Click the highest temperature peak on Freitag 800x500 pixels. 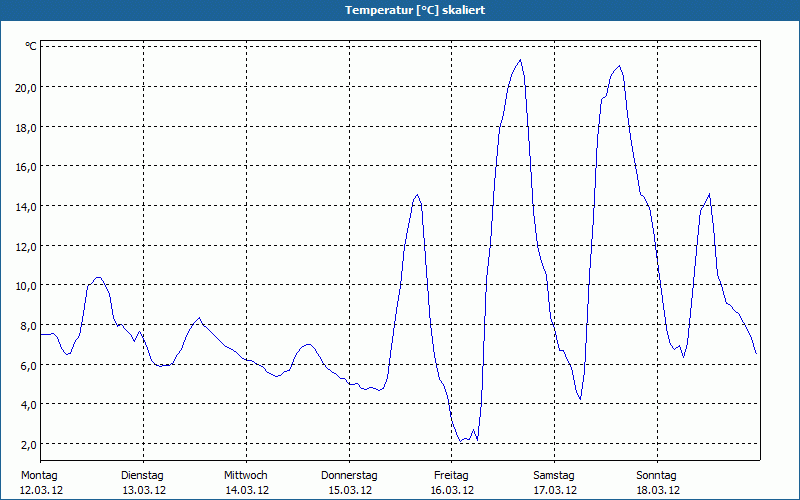(520, 60)
